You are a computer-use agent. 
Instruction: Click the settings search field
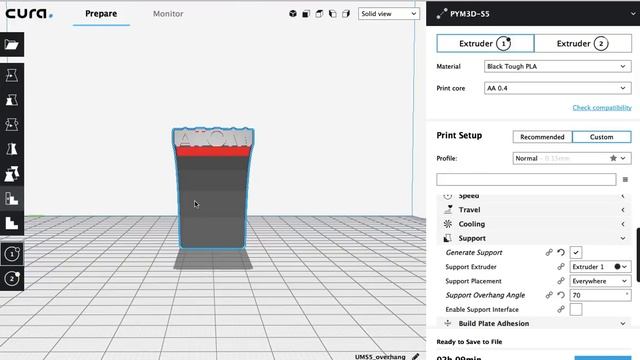point(526,180)
